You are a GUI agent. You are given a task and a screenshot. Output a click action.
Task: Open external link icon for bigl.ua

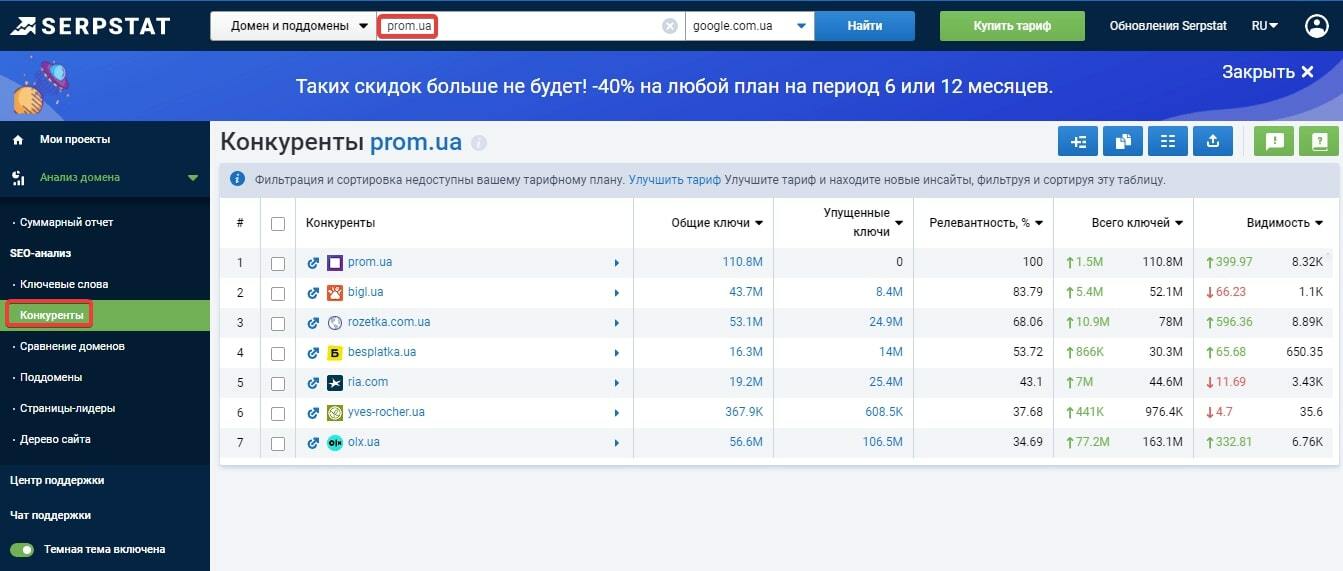(x=313, y=293)
